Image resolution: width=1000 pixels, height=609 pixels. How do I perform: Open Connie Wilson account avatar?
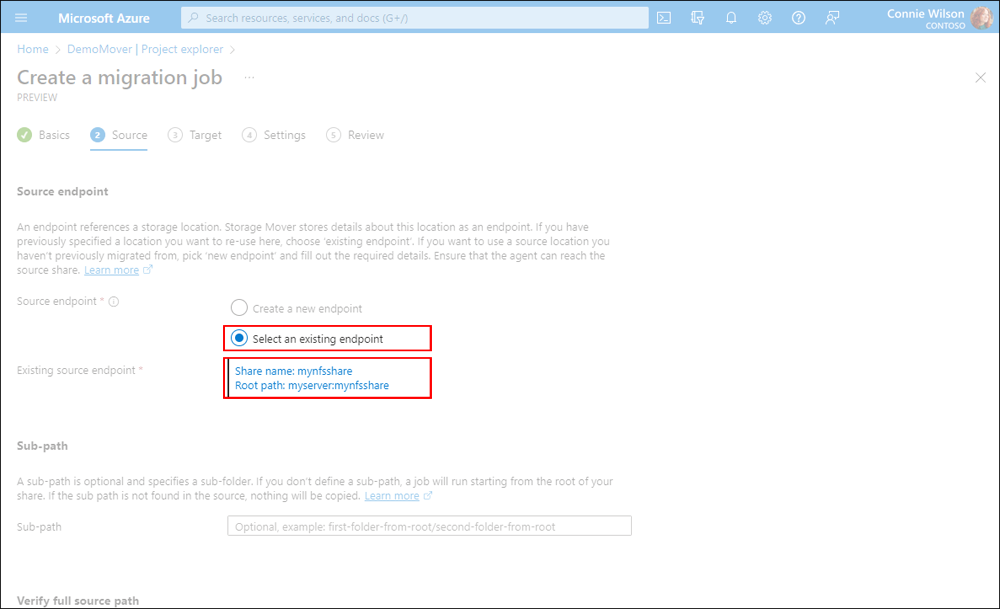point(982,18)
